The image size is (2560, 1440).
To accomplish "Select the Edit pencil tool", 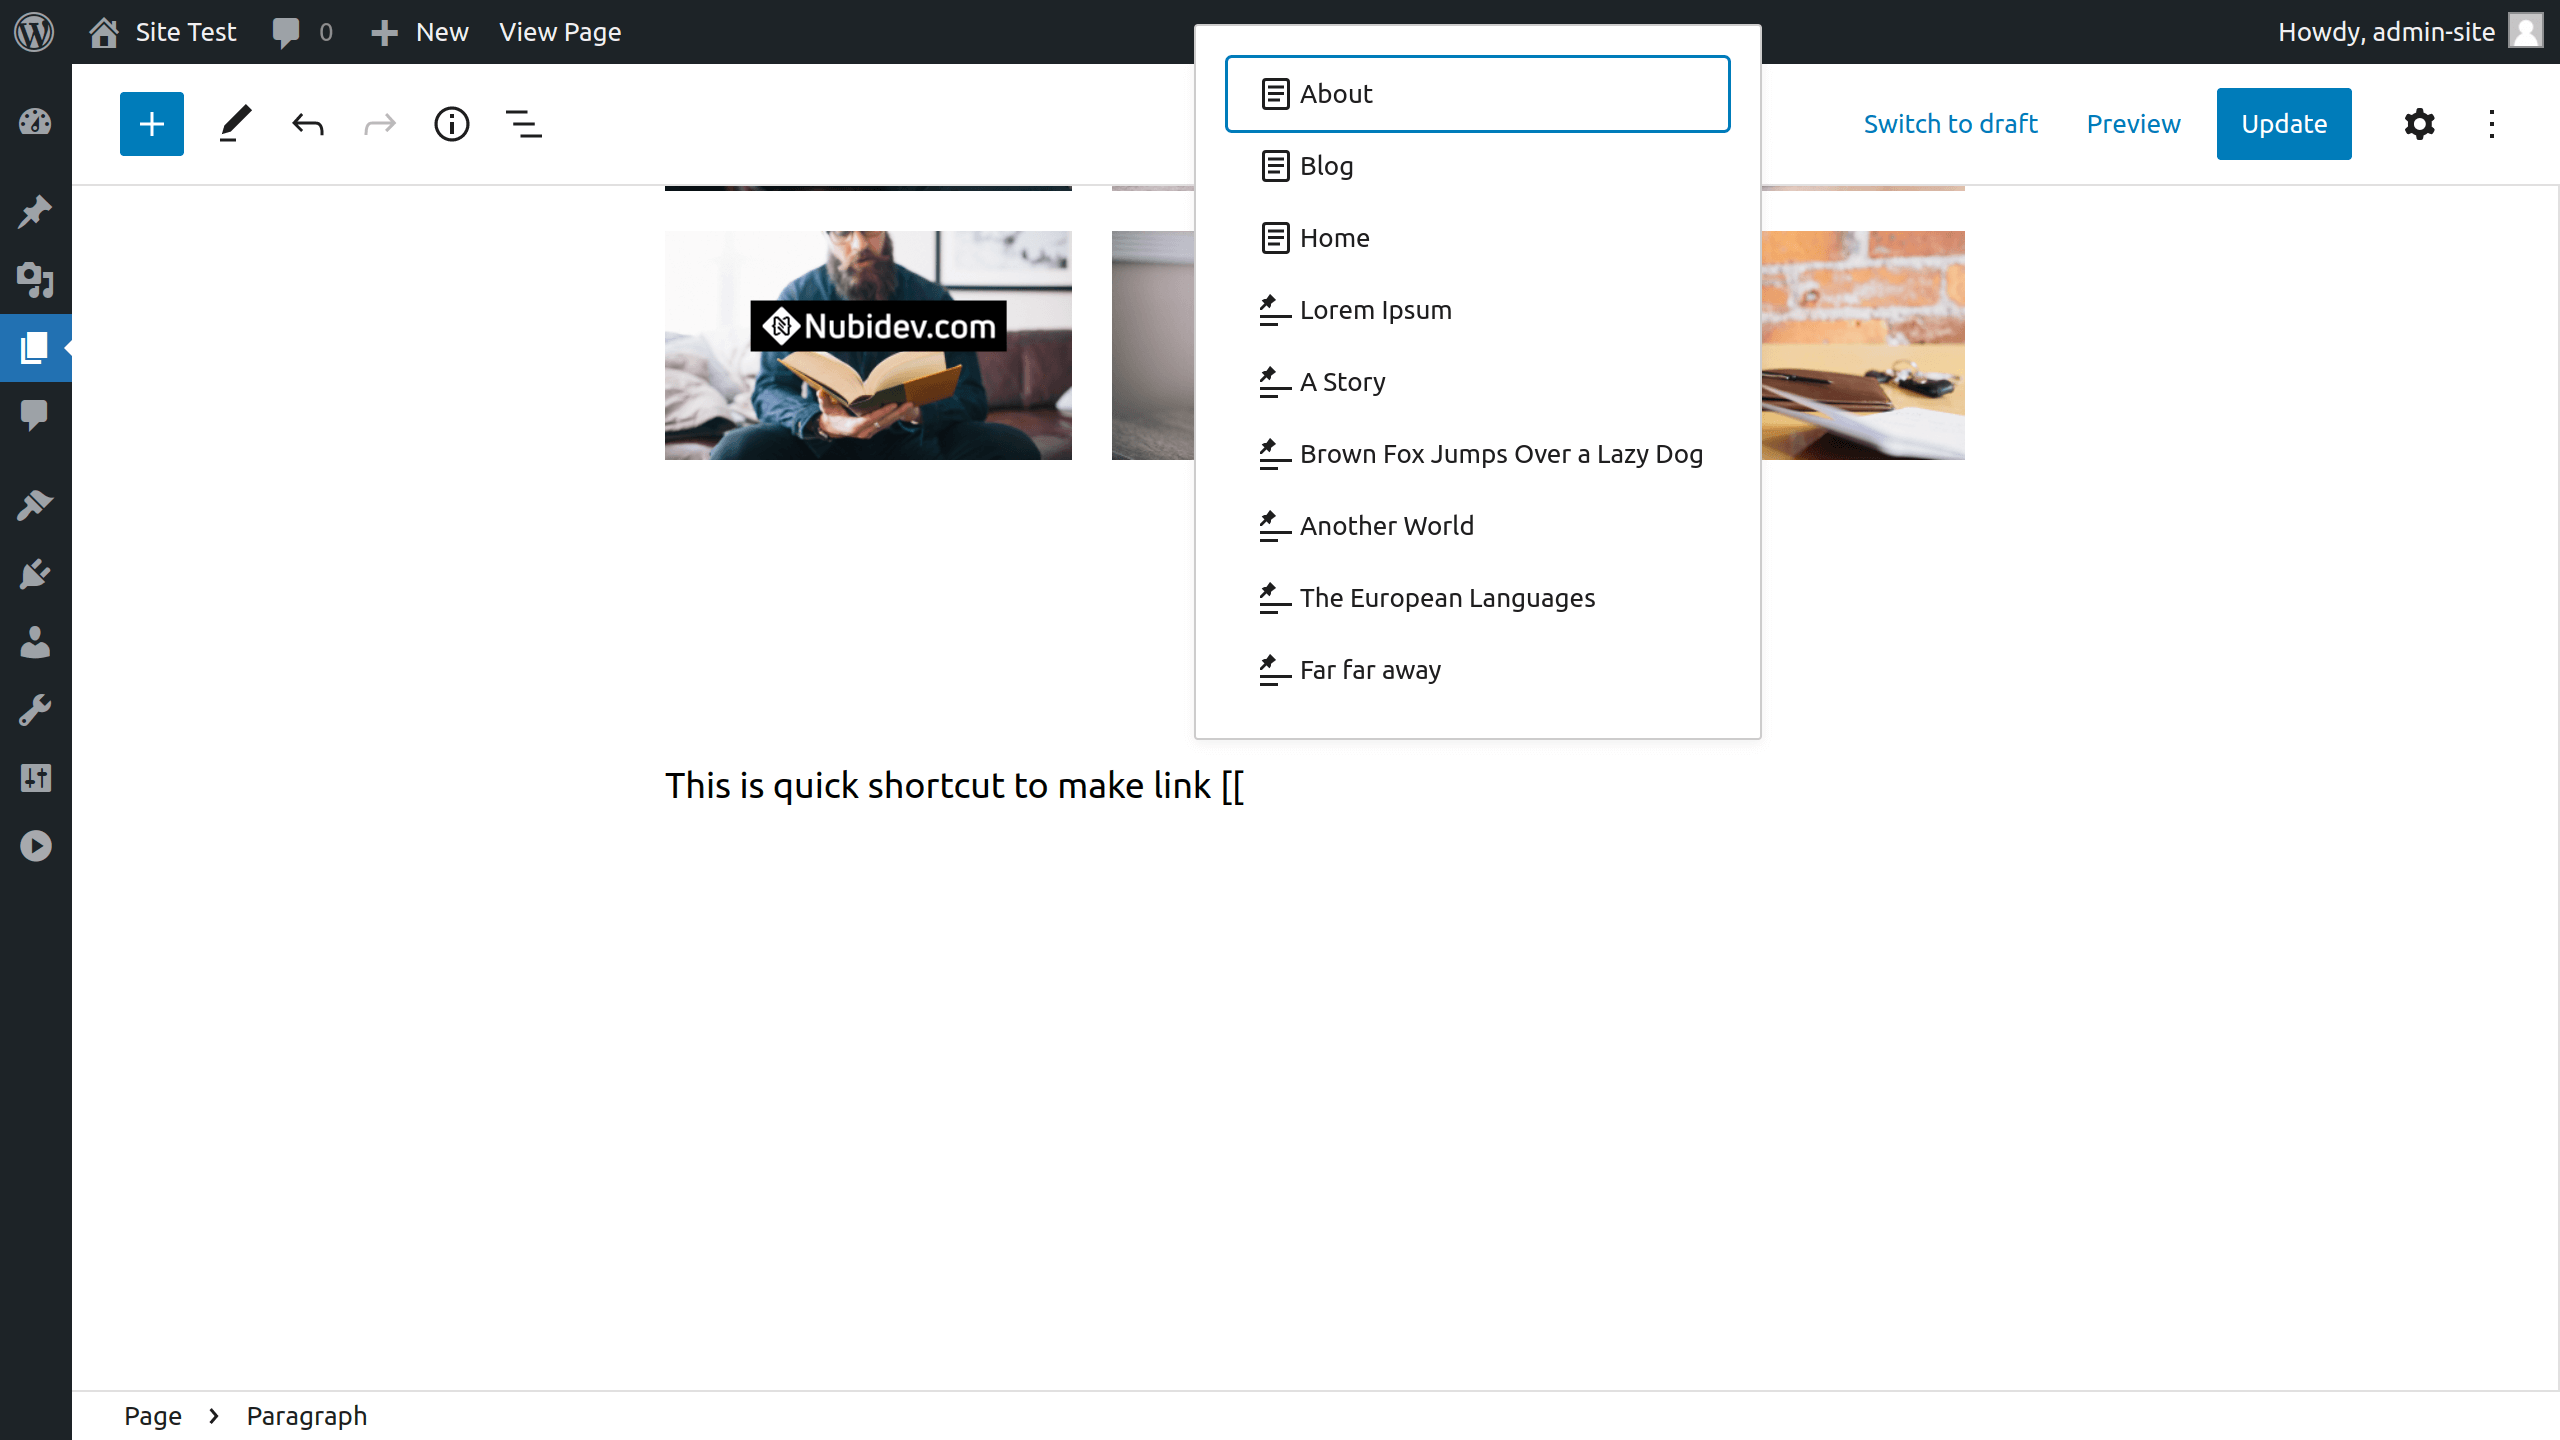I will click(x=235, y=124).
